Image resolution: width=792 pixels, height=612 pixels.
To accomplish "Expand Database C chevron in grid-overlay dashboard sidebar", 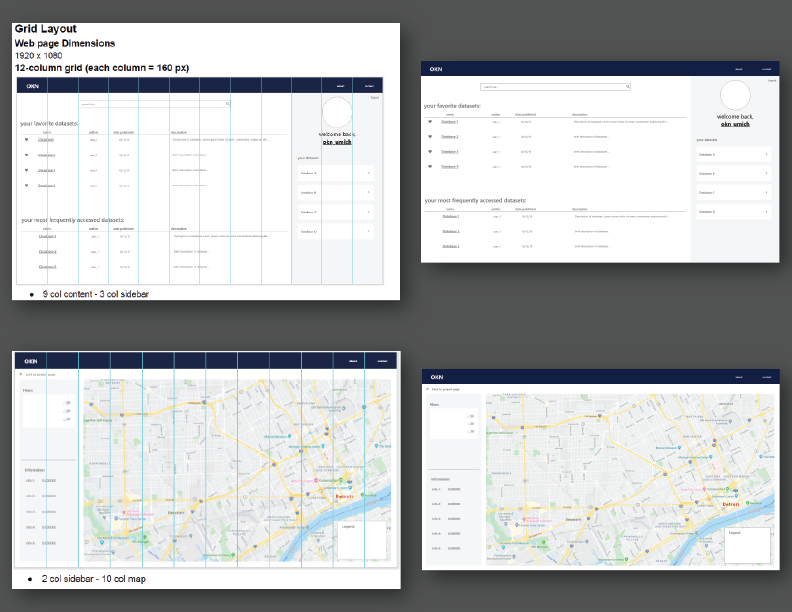I will point(368,212).
